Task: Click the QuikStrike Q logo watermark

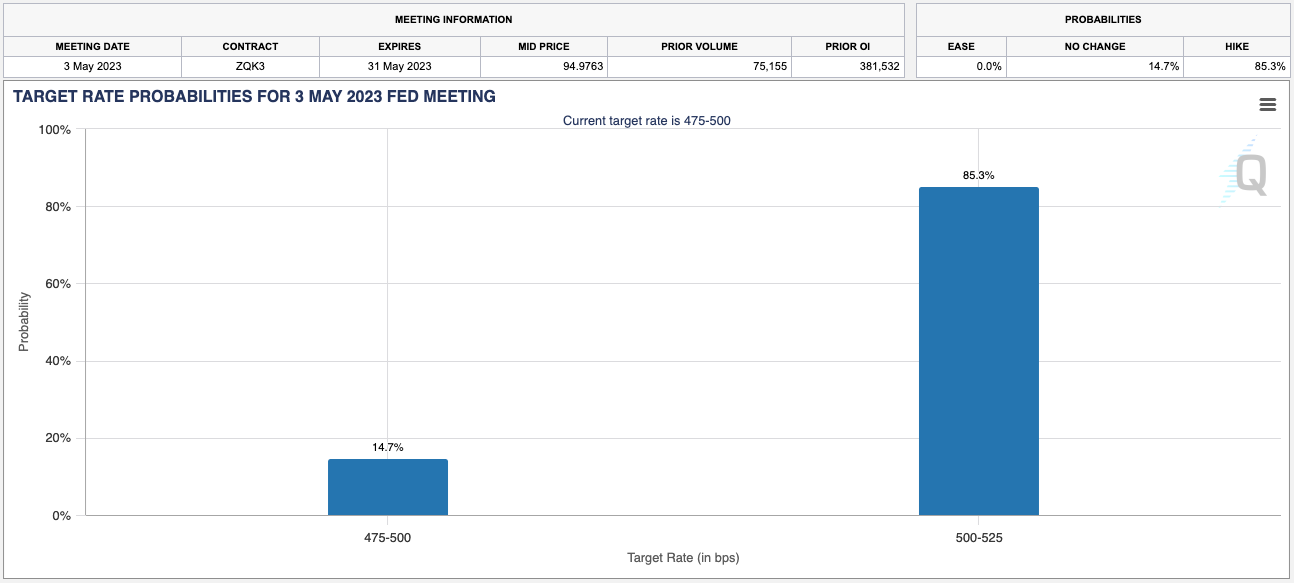Action: (1249, 173)
